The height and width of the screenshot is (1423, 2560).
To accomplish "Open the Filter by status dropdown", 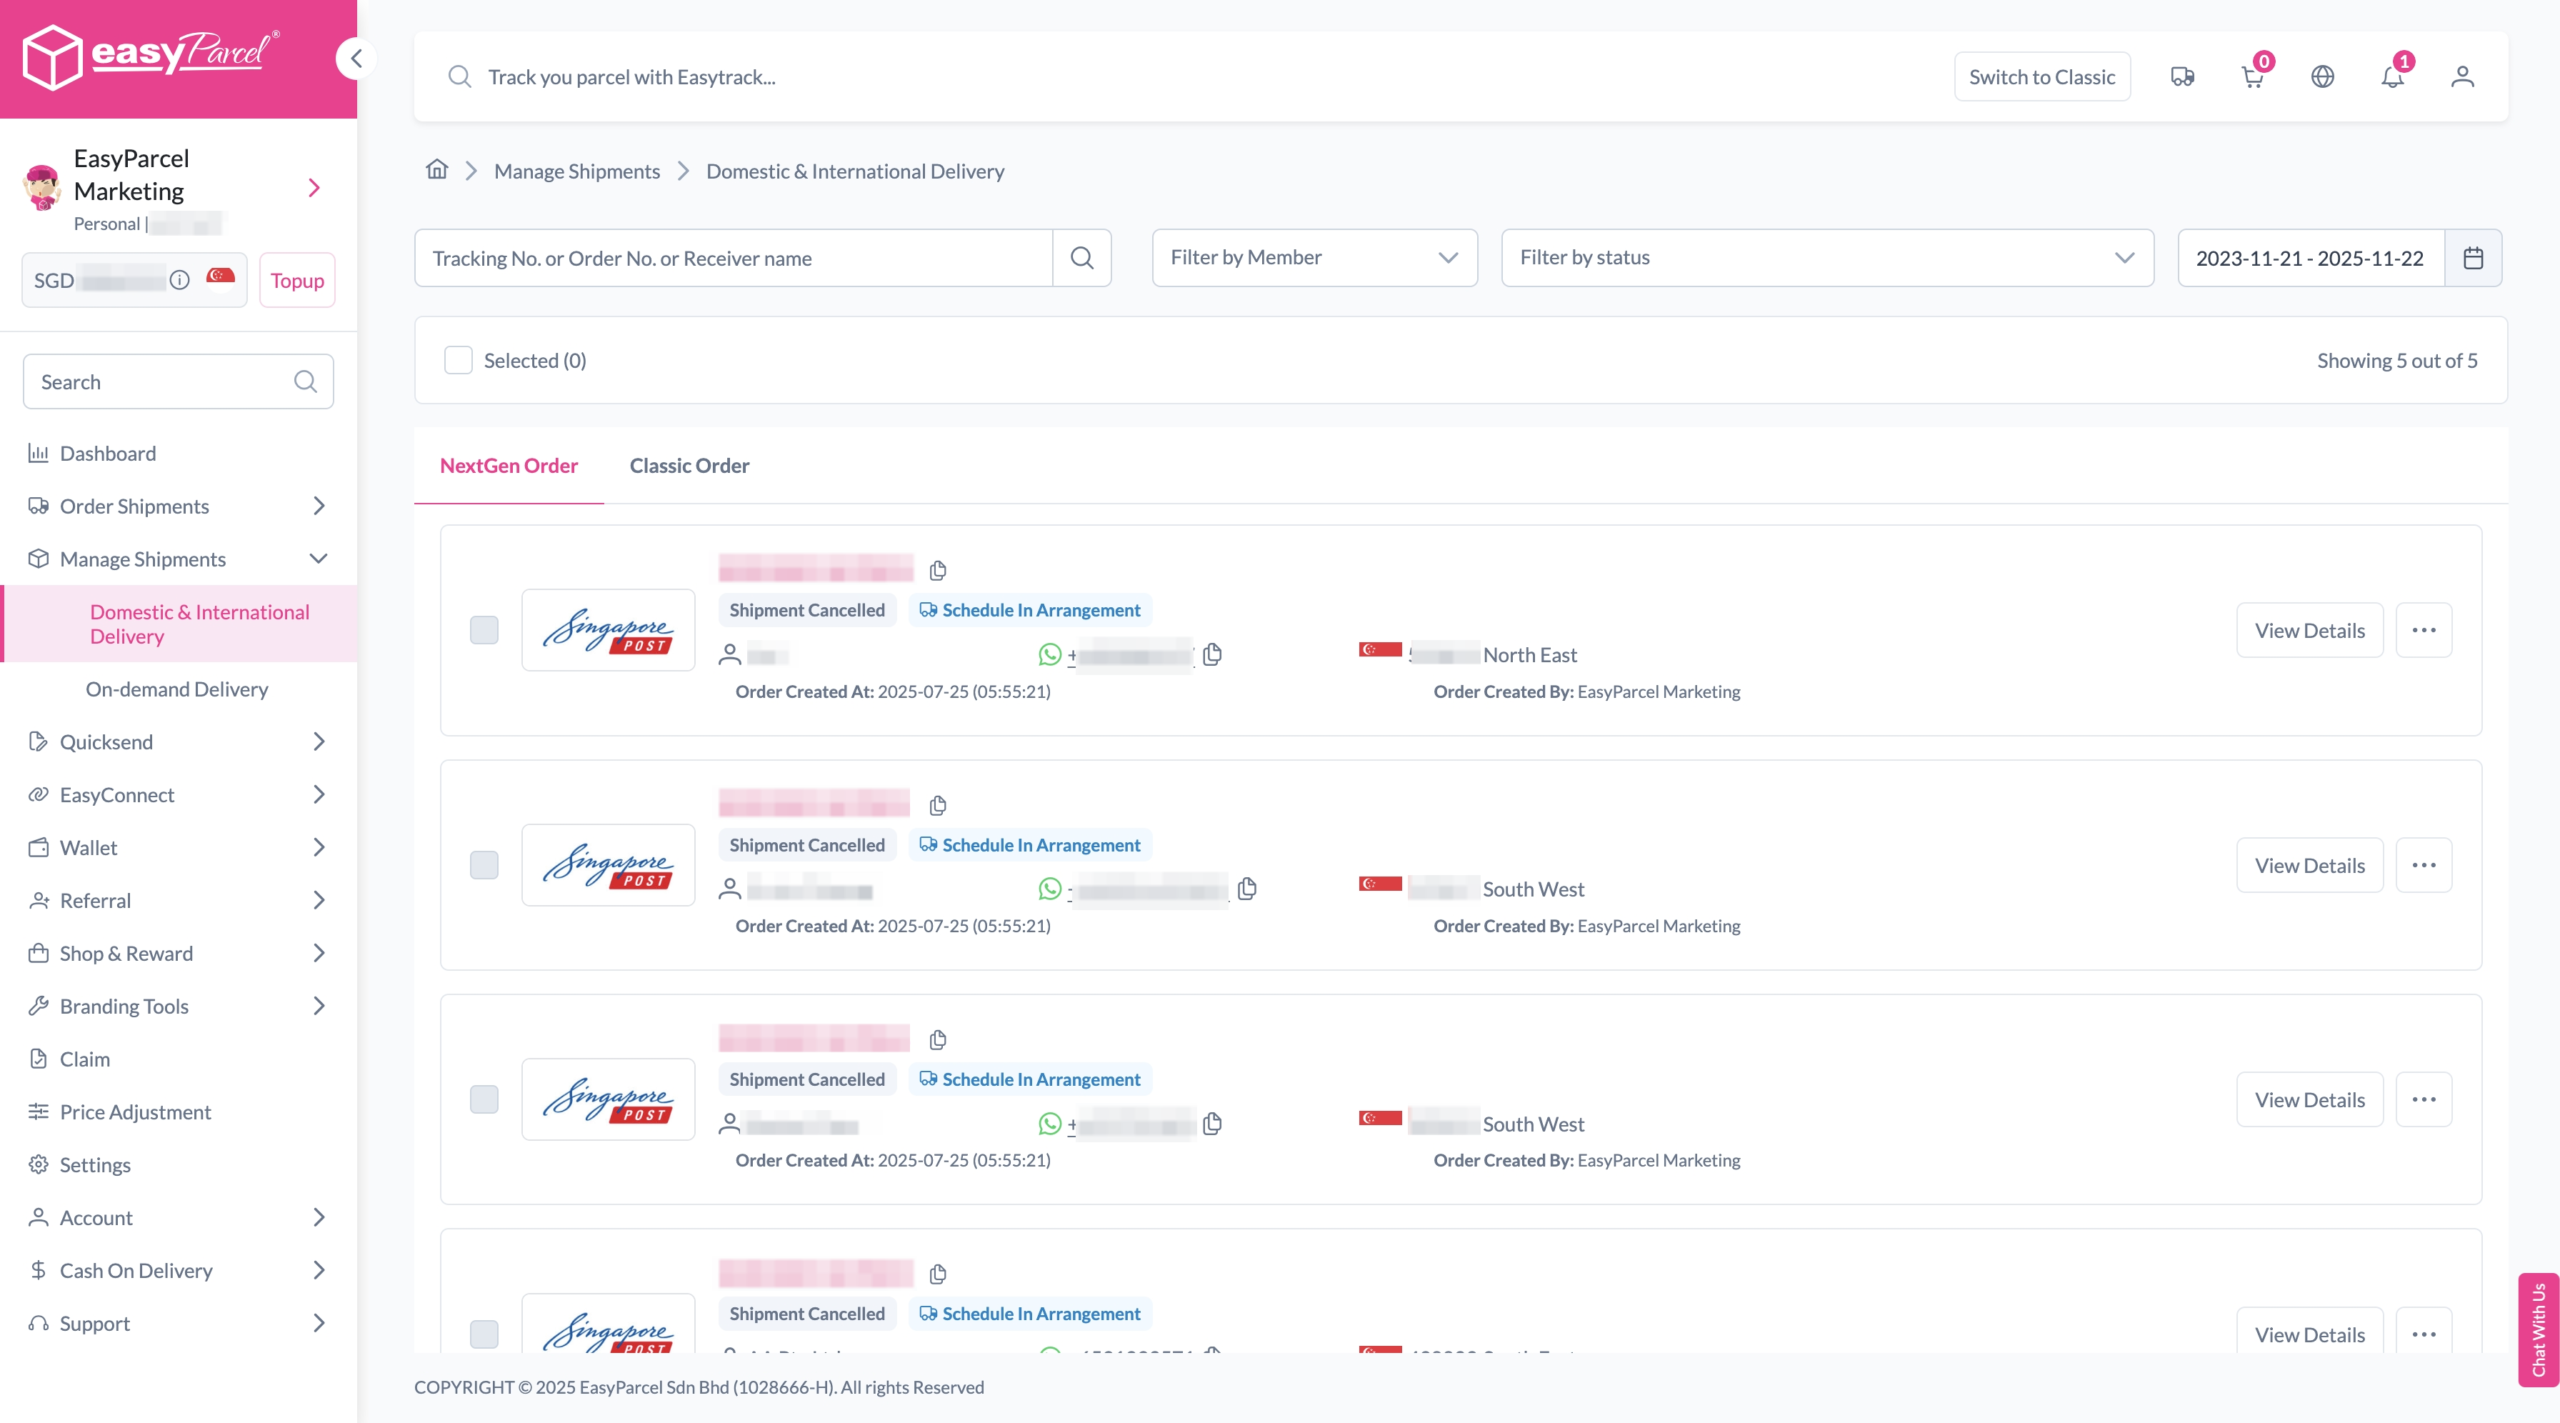I will [x=1826, y=258].
